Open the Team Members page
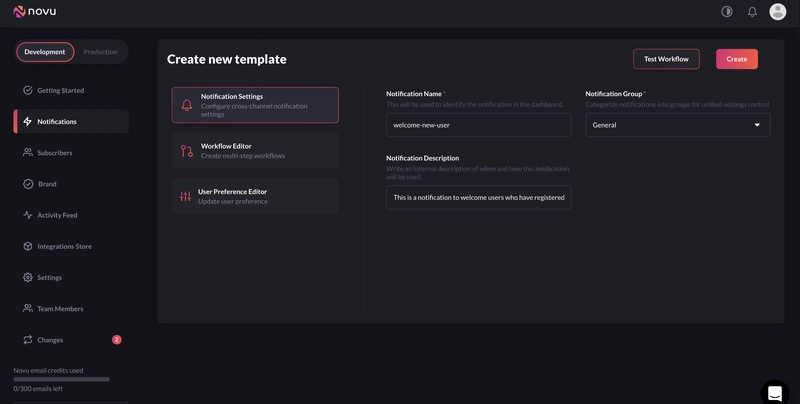 60,309
